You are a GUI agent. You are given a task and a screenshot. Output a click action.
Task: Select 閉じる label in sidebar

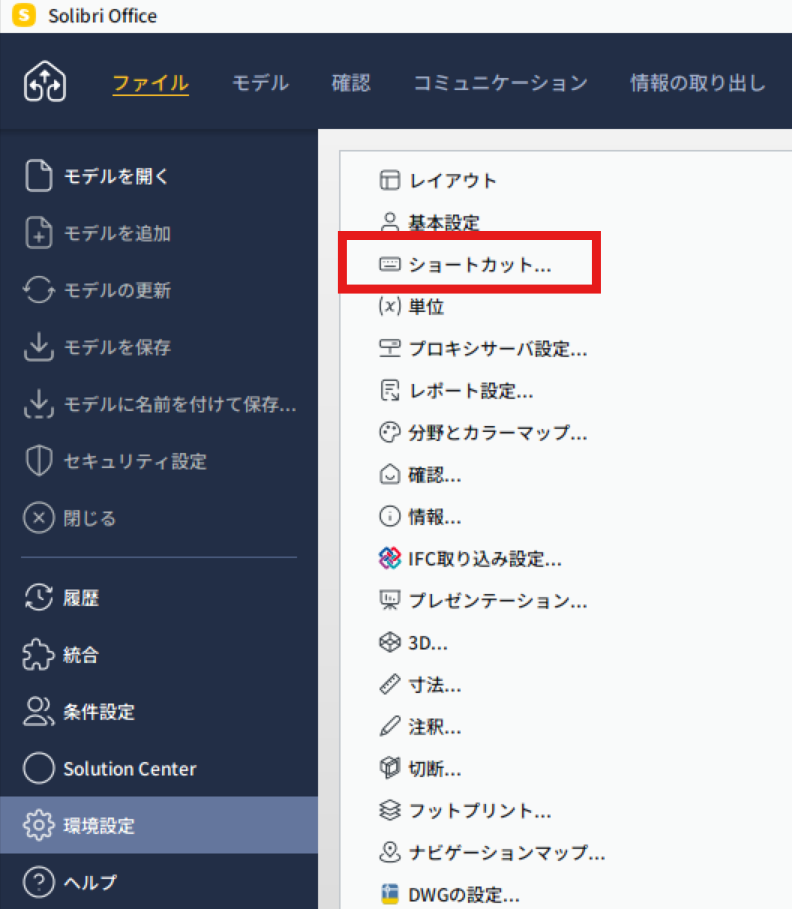pos(90,518)
